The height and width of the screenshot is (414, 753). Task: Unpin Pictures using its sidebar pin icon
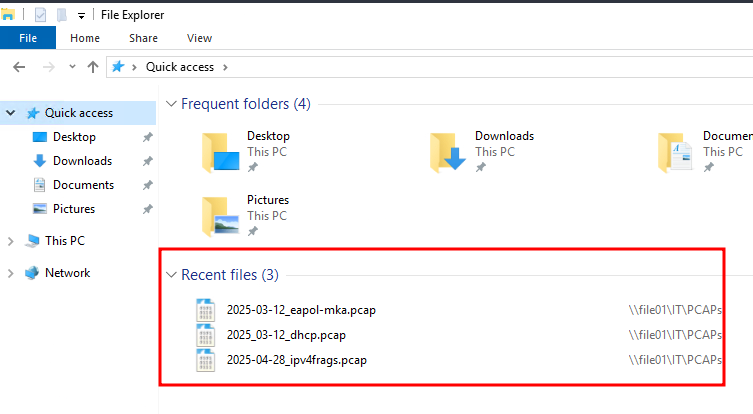[x=147, y=209]
